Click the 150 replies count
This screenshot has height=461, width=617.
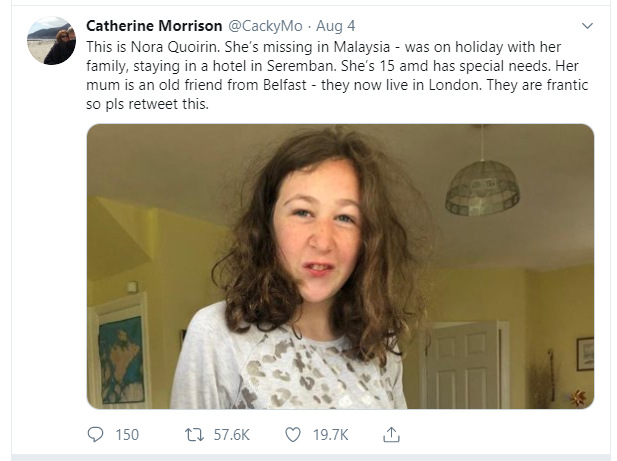(127, 434)
